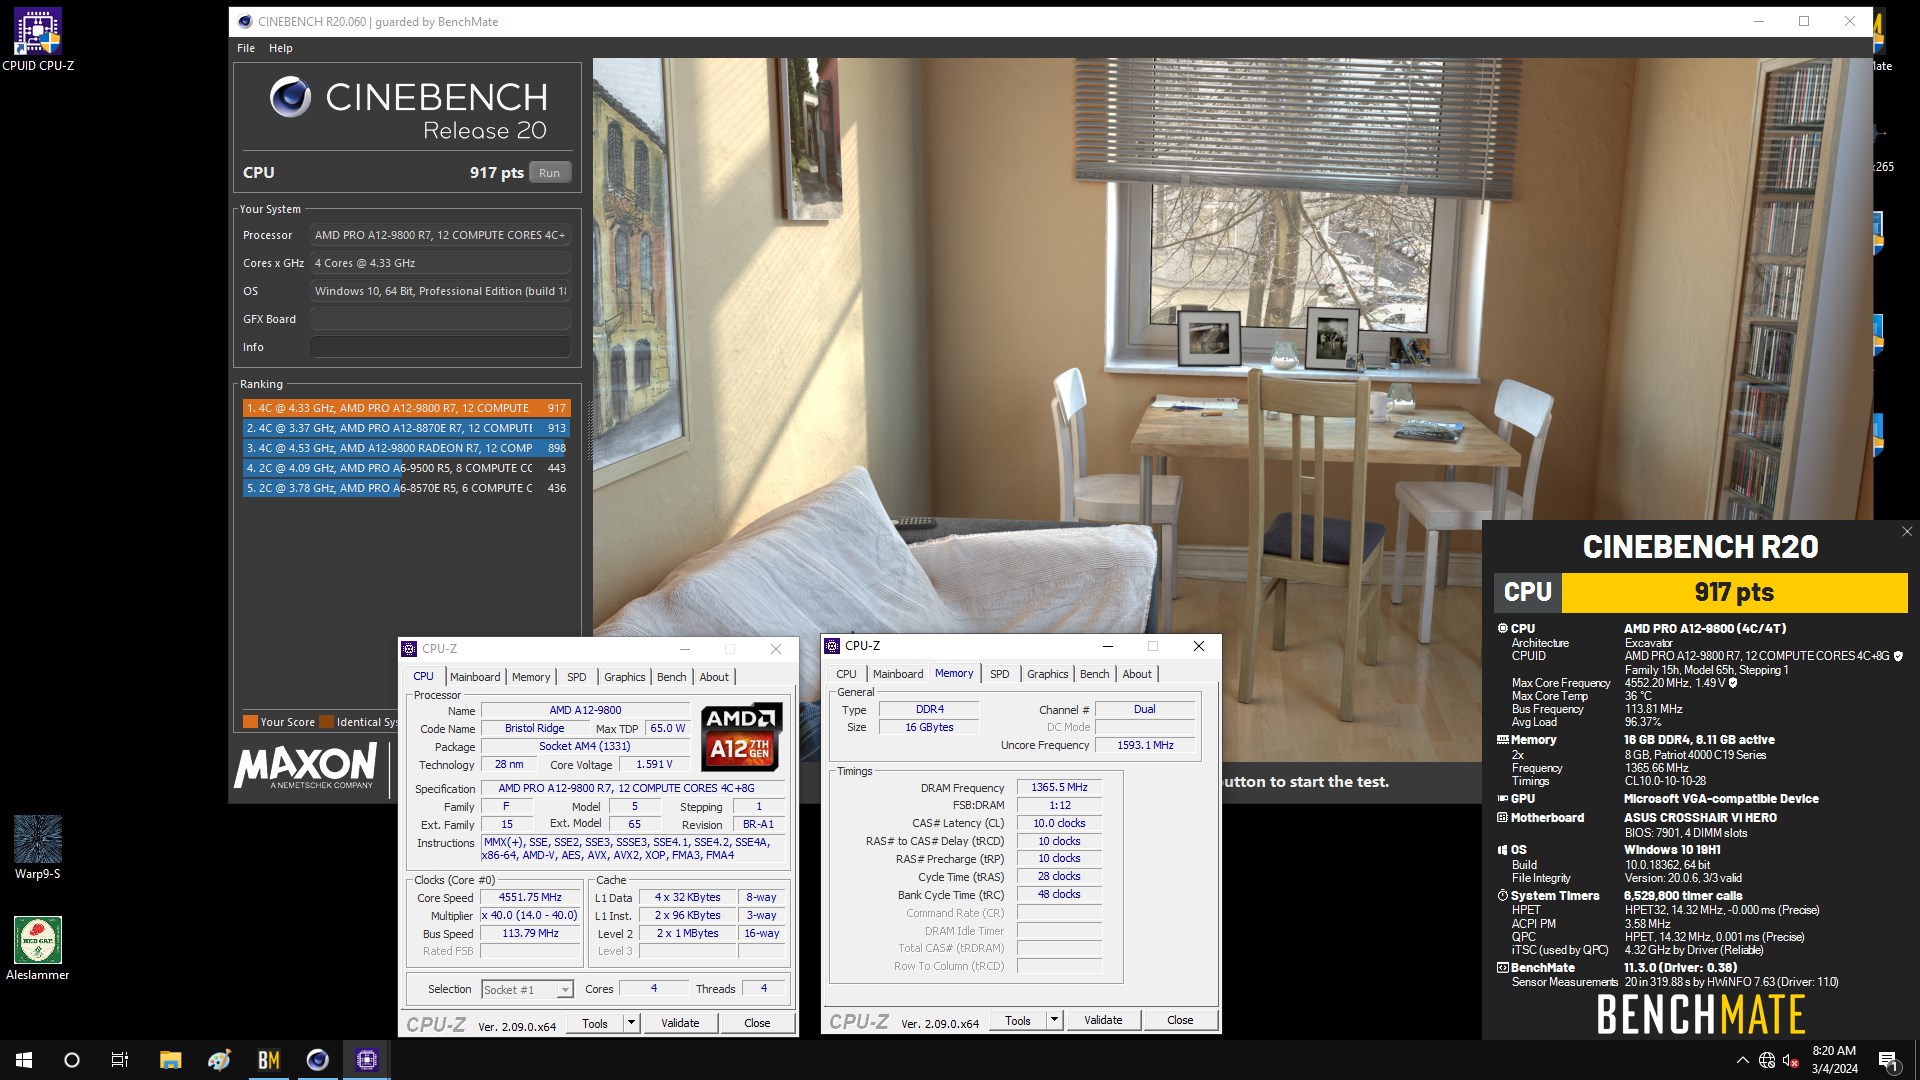Open the Help menu in Cinebench
This screenshot has height=1080, width=1920.
tap(280, 48)
